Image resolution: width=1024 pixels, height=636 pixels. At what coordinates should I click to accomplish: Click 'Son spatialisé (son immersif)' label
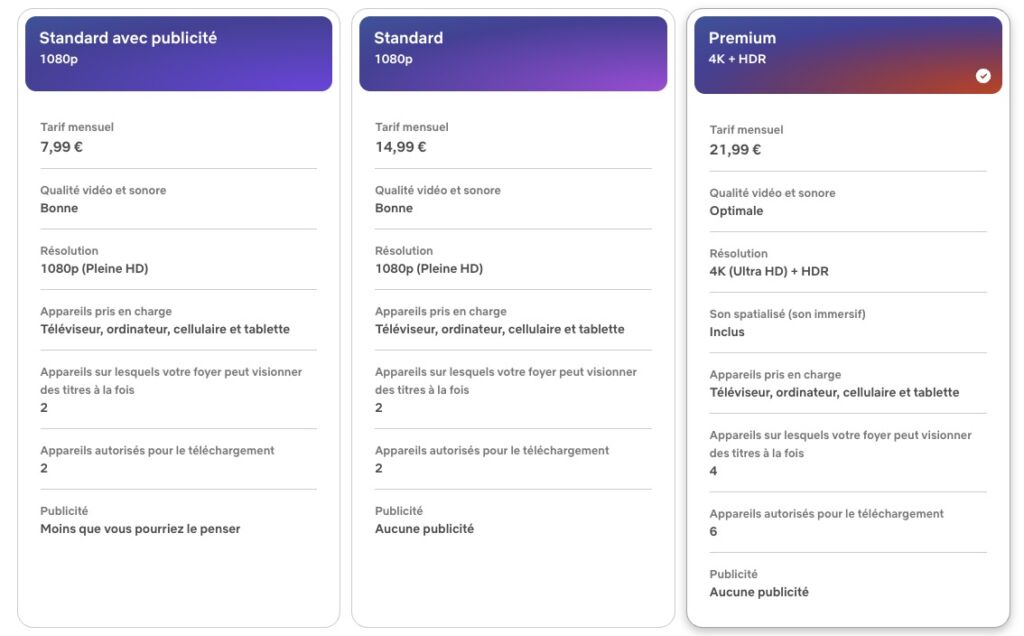pyautogui.click(x=787, y=314)
